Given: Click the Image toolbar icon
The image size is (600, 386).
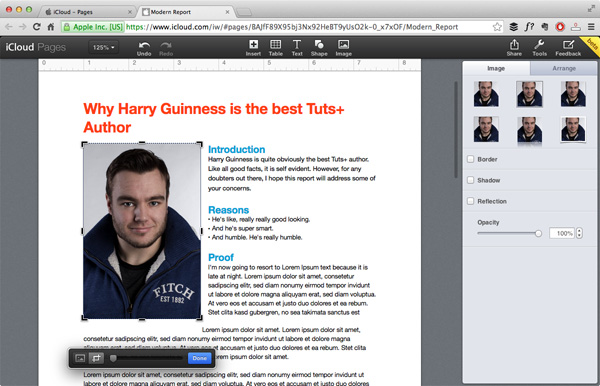Looking at the screenshot, I should pyautogui.click(x=343, y=48).
